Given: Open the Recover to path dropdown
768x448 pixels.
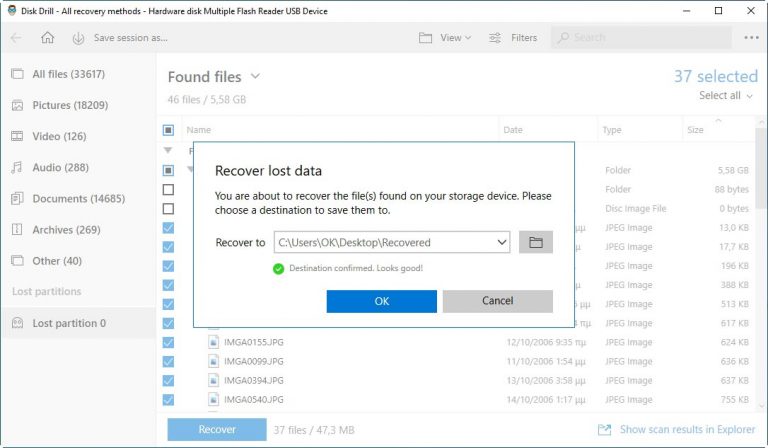Looking at the screenshot, I should pyautogui.click(x=502, y=242).
